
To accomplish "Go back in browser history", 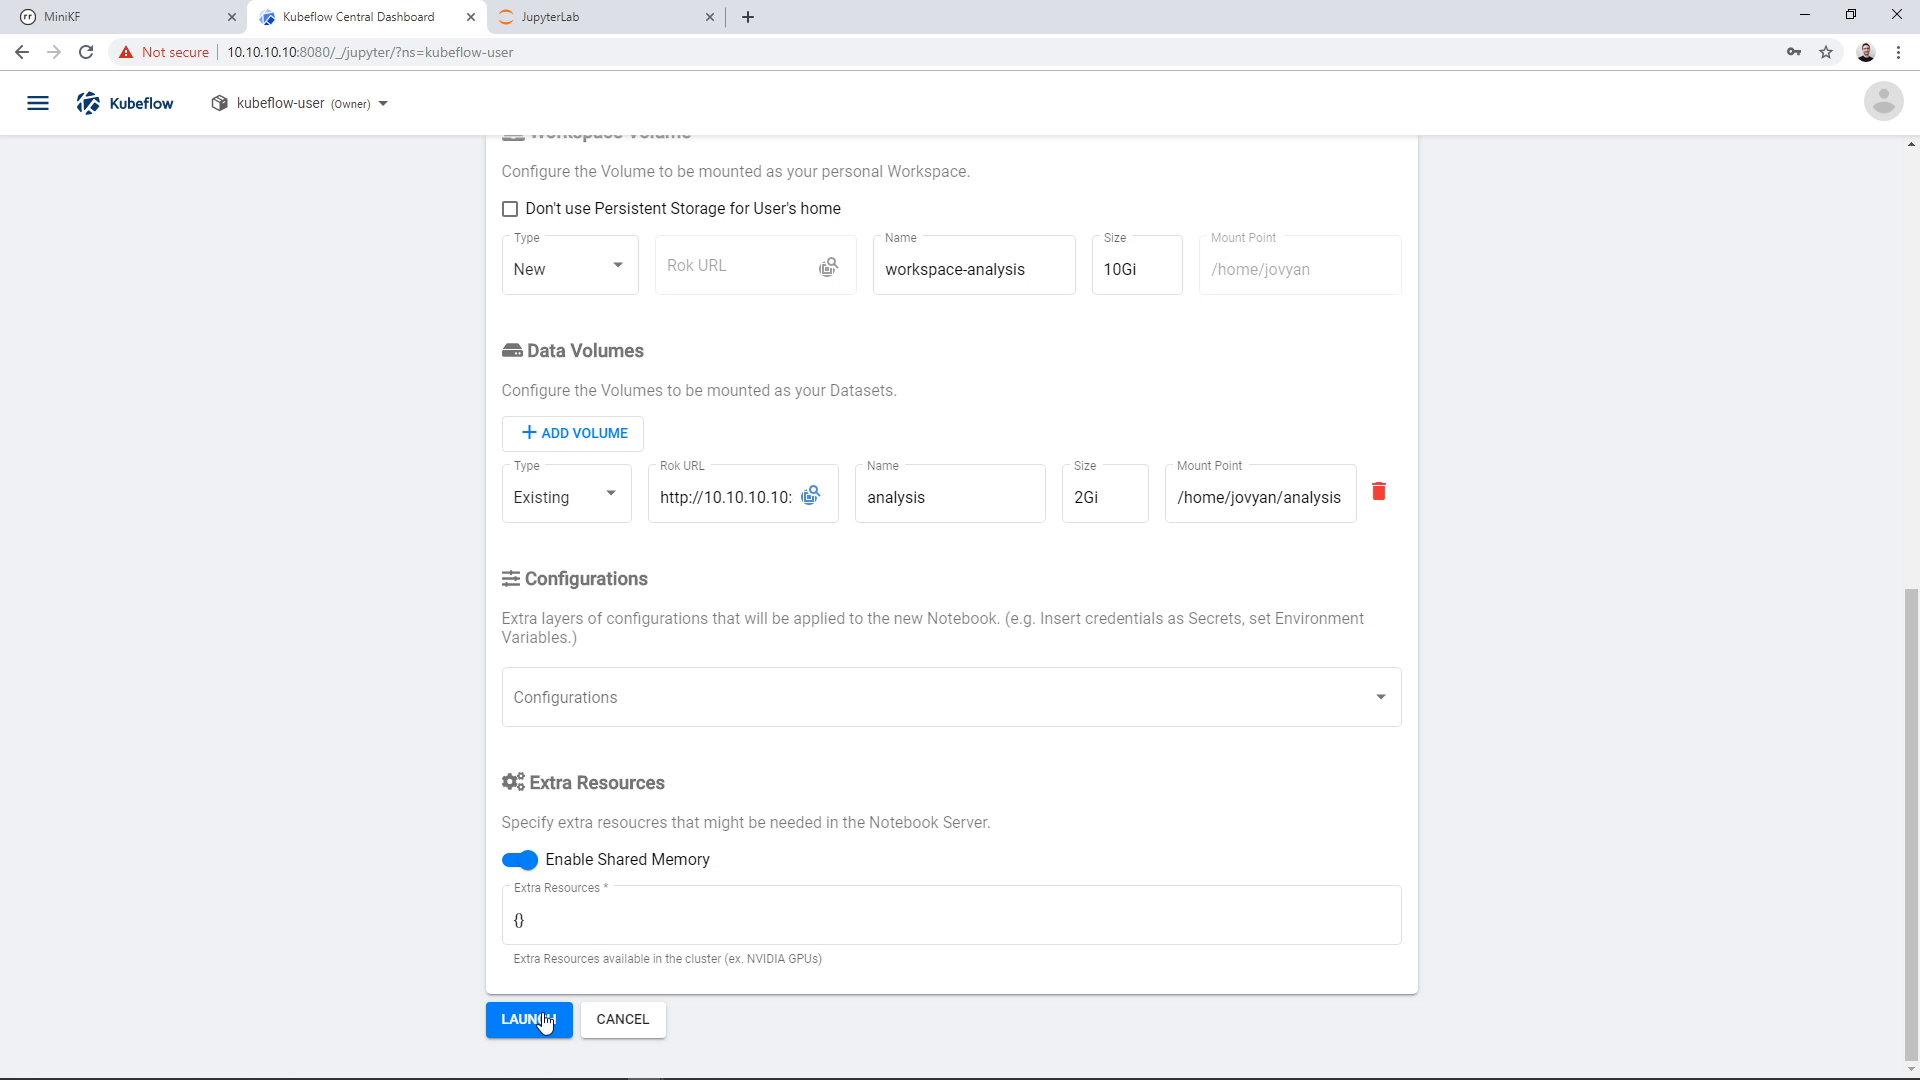I will pos(22,52).
